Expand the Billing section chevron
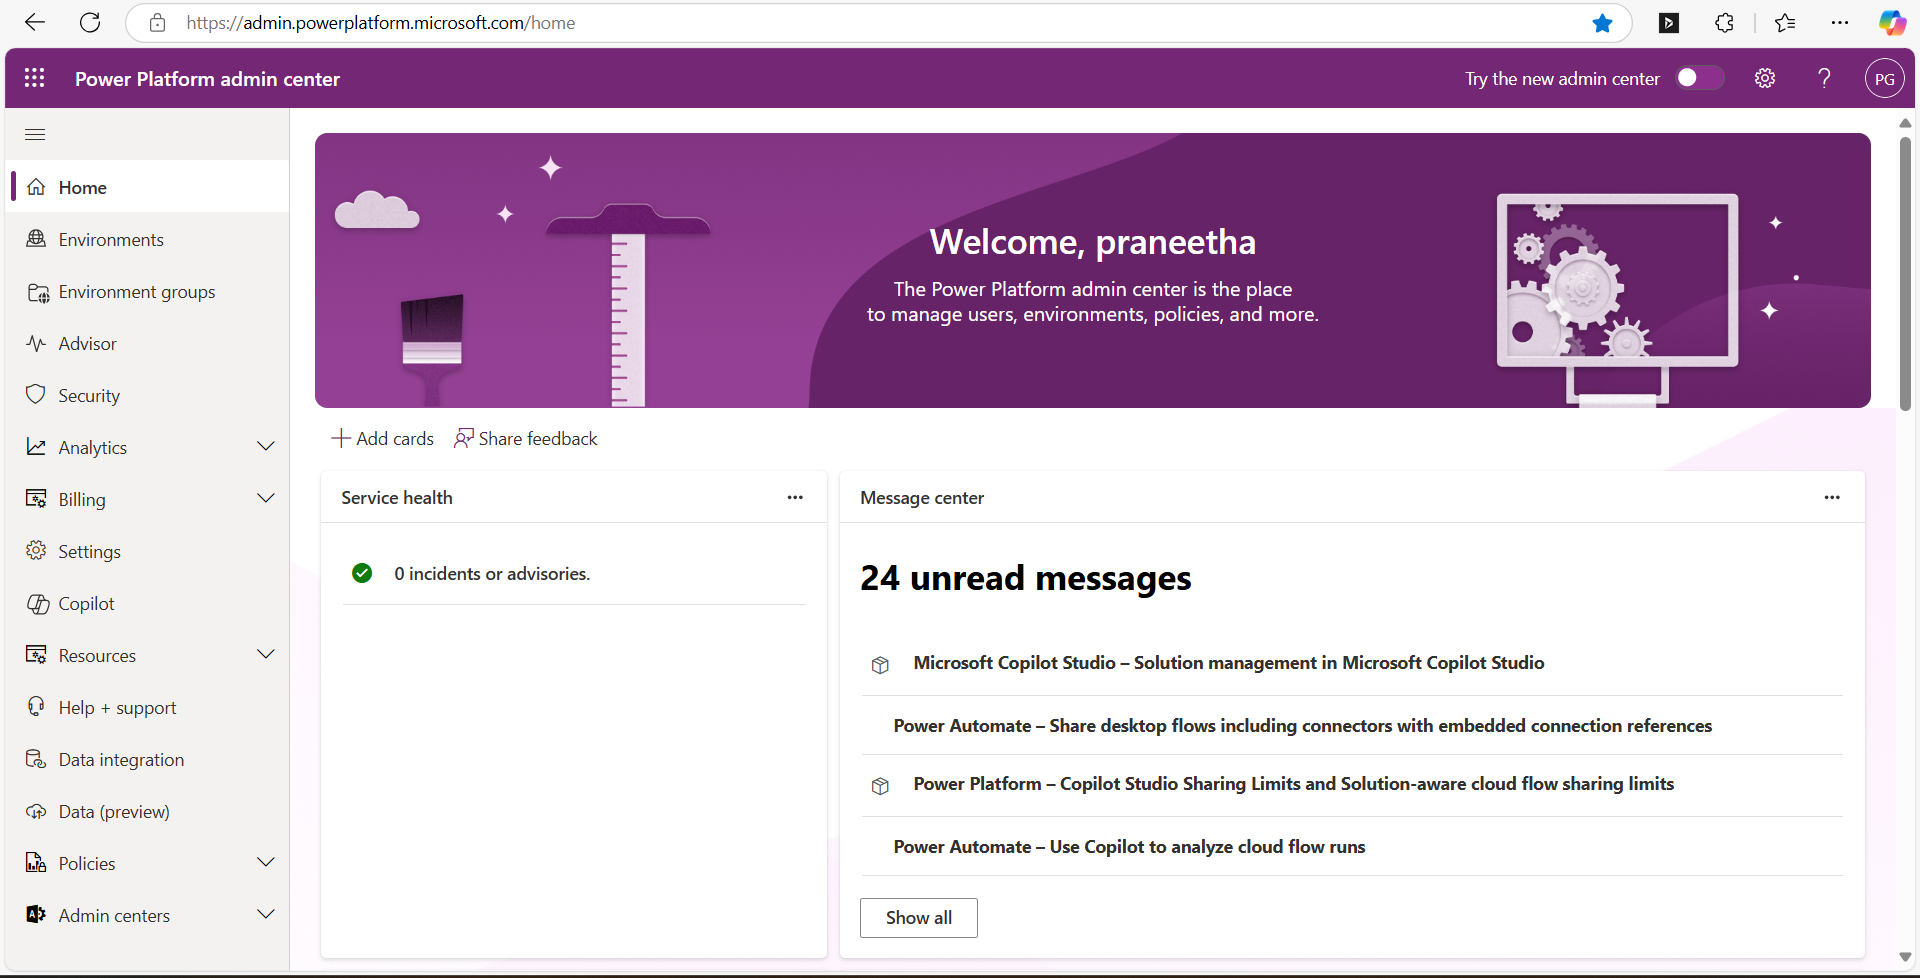This screenshot has height=978, width=1920. (x=266, y=499)
